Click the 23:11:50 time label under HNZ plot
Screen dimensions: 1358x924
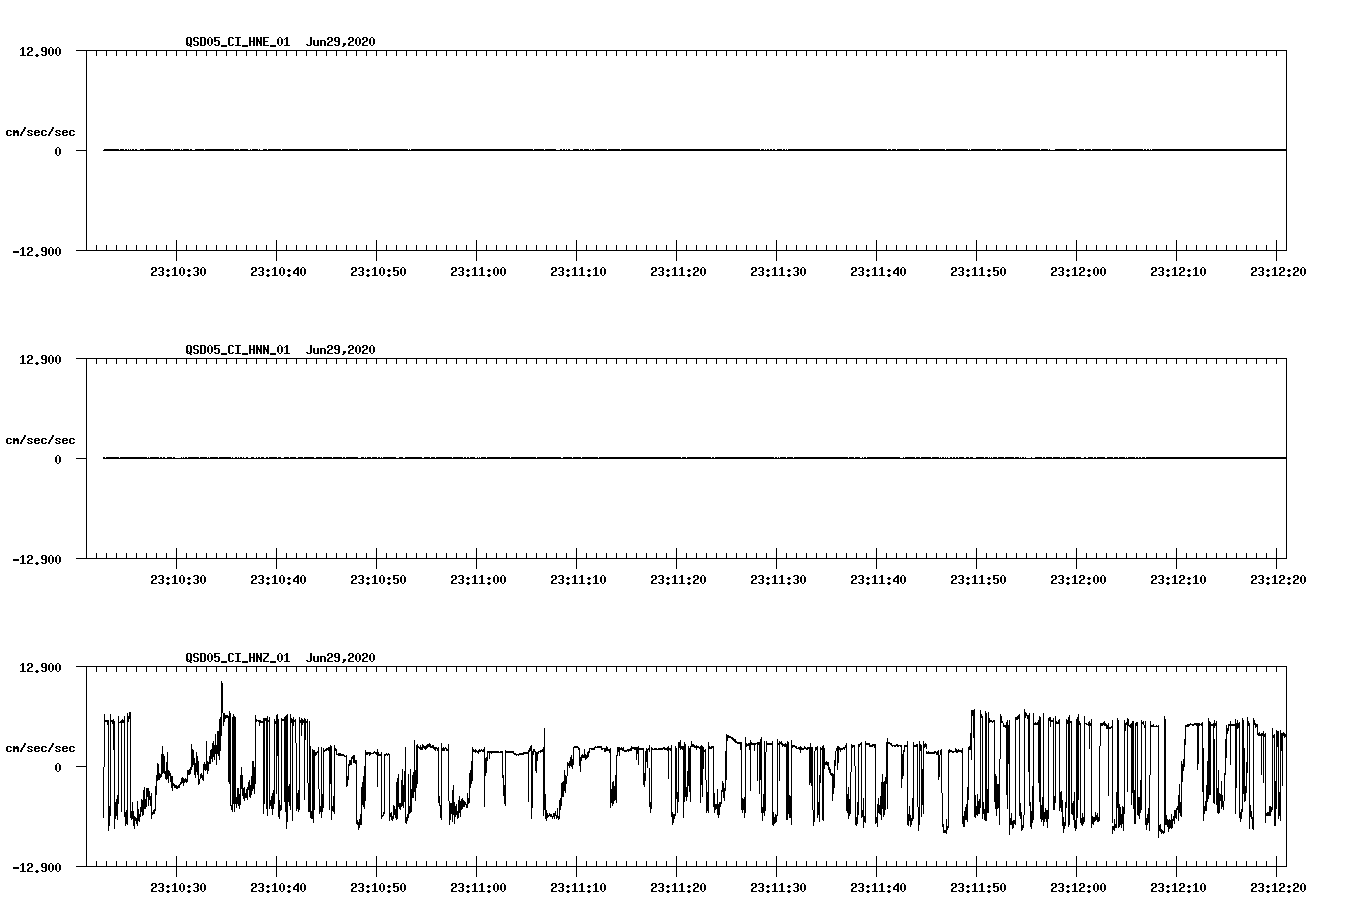click(x=978, y=887)
